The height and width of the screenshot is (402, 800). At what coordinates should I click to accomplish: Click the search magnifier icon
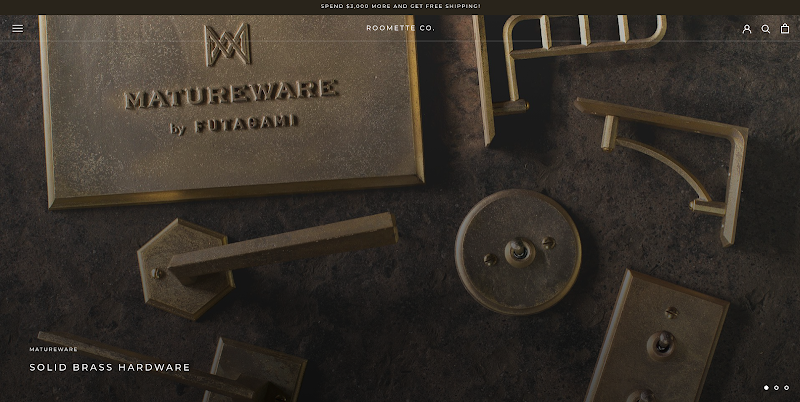pos(766,28)
